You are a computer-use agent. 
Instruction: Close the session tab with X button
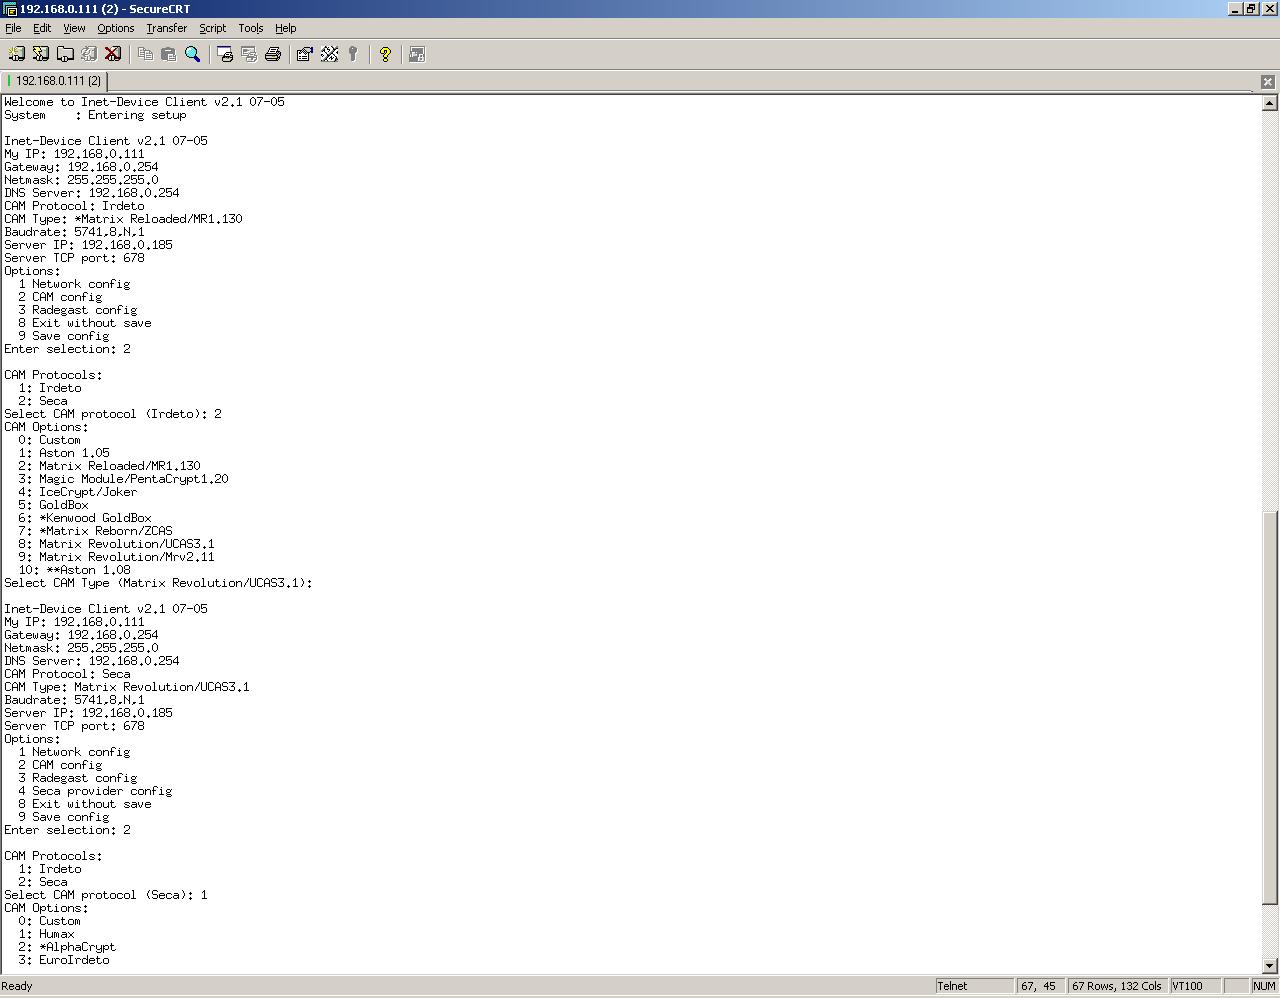(1267, 81)
